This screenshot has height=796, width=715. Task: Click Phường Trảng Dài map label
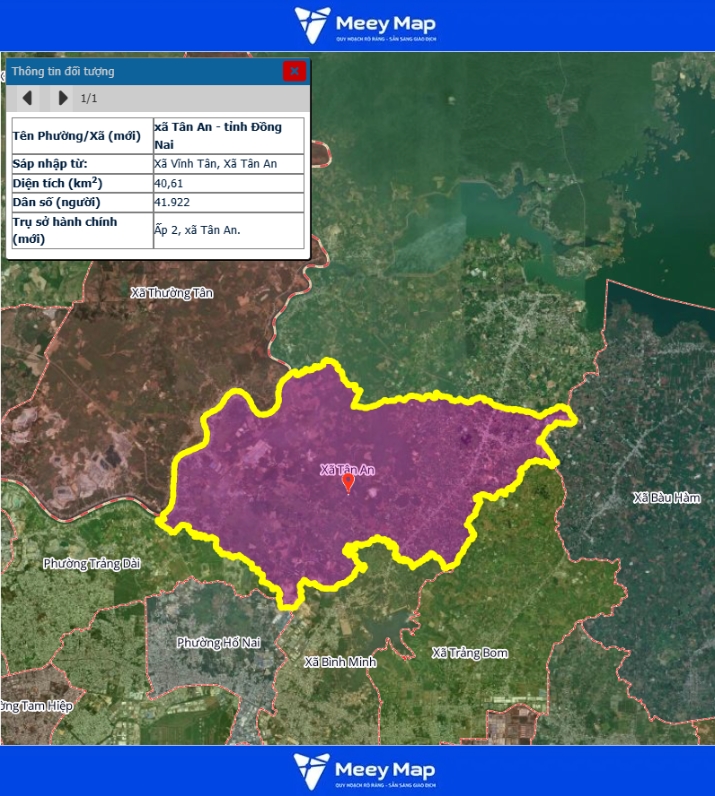click(92, 564)
